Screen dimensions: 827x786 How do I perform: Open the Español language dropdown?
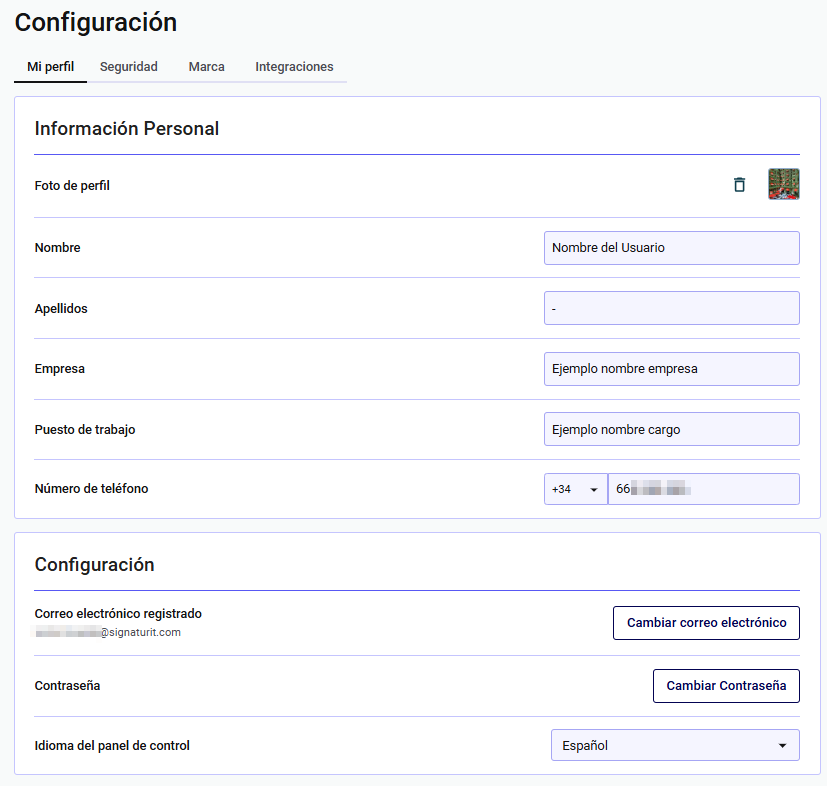coord(675,746)
